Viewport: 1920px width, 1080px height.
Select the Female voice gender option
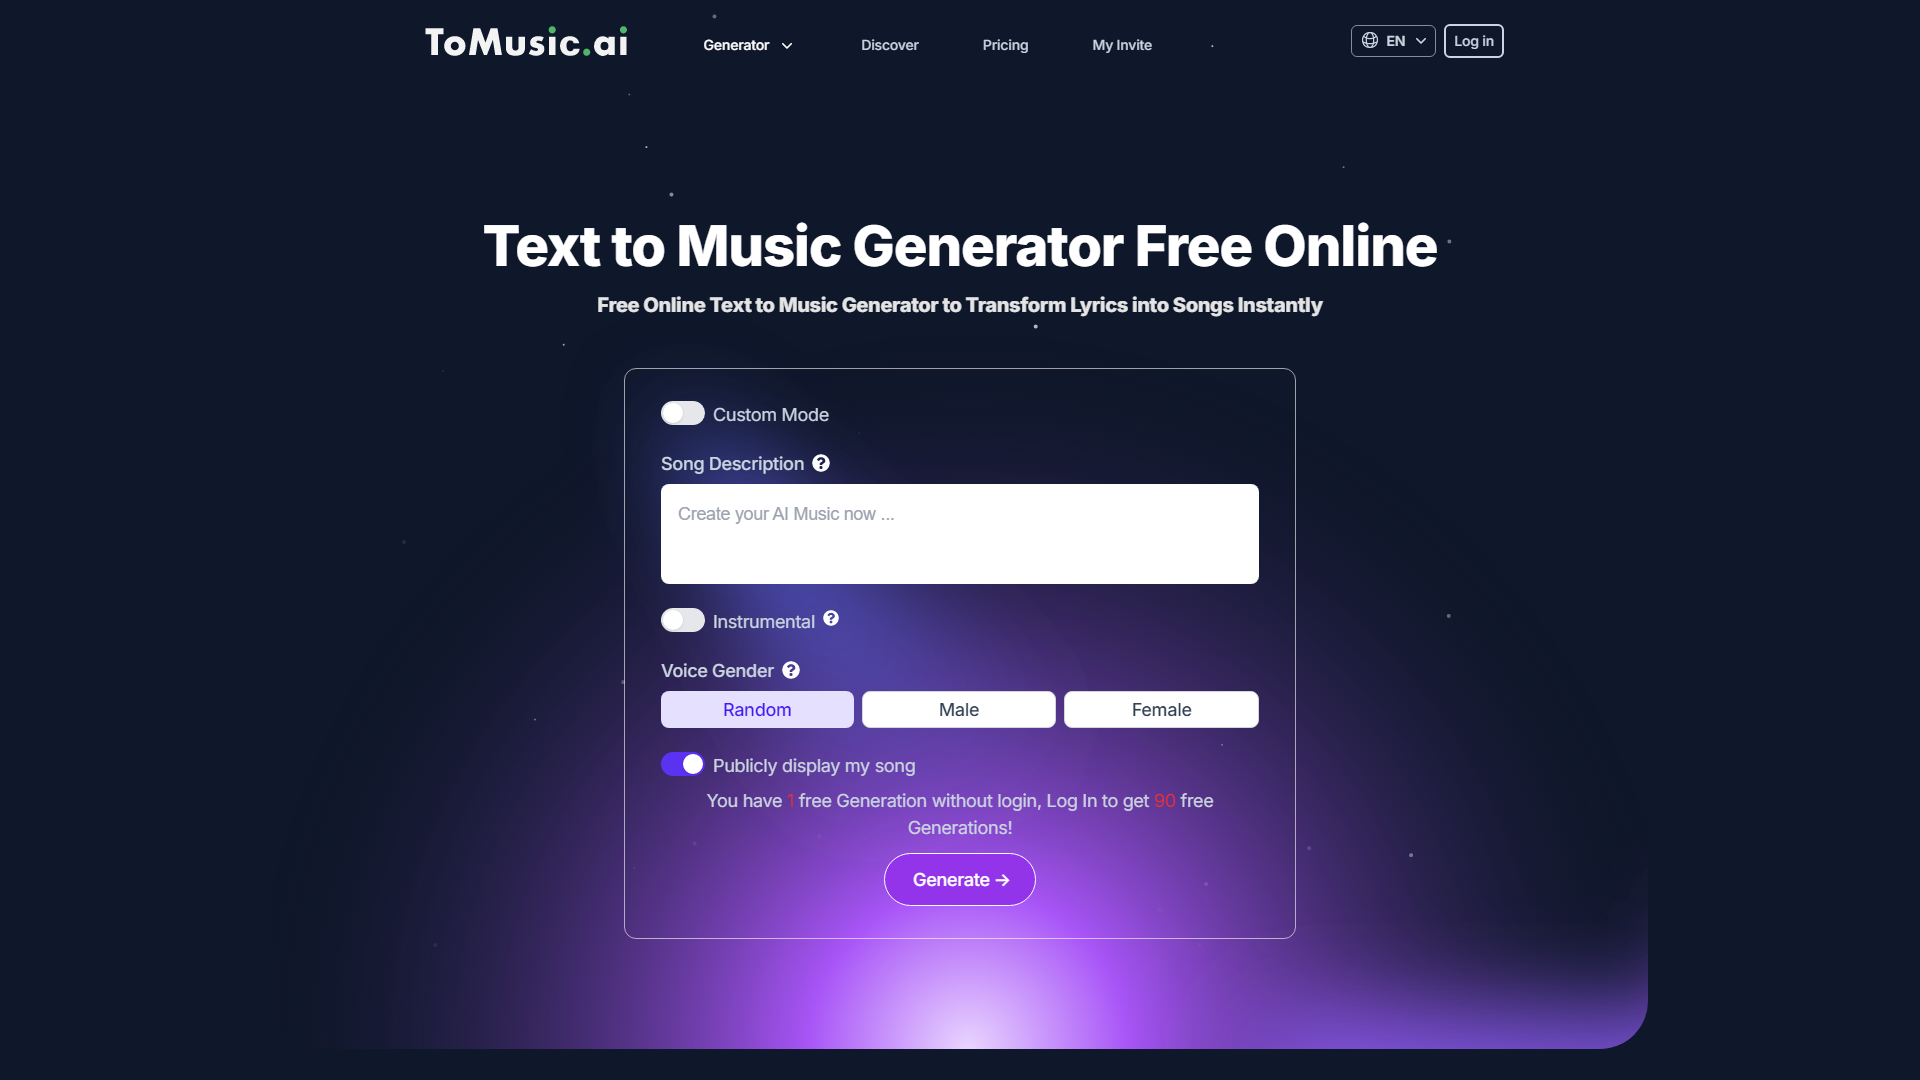pyautogui.click(x=1160, y=709)
